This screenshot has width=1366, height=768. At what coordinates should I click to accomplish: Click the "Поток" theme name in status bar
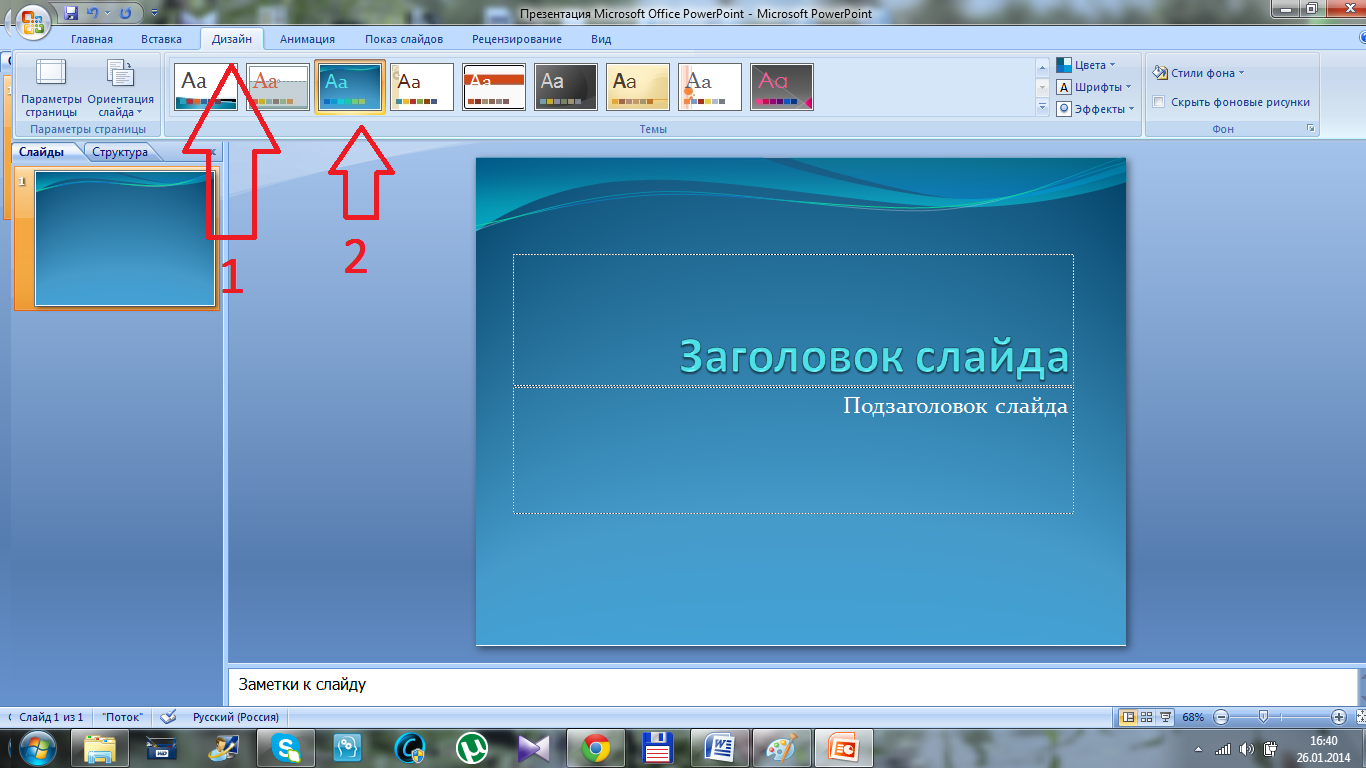[122, 717]
